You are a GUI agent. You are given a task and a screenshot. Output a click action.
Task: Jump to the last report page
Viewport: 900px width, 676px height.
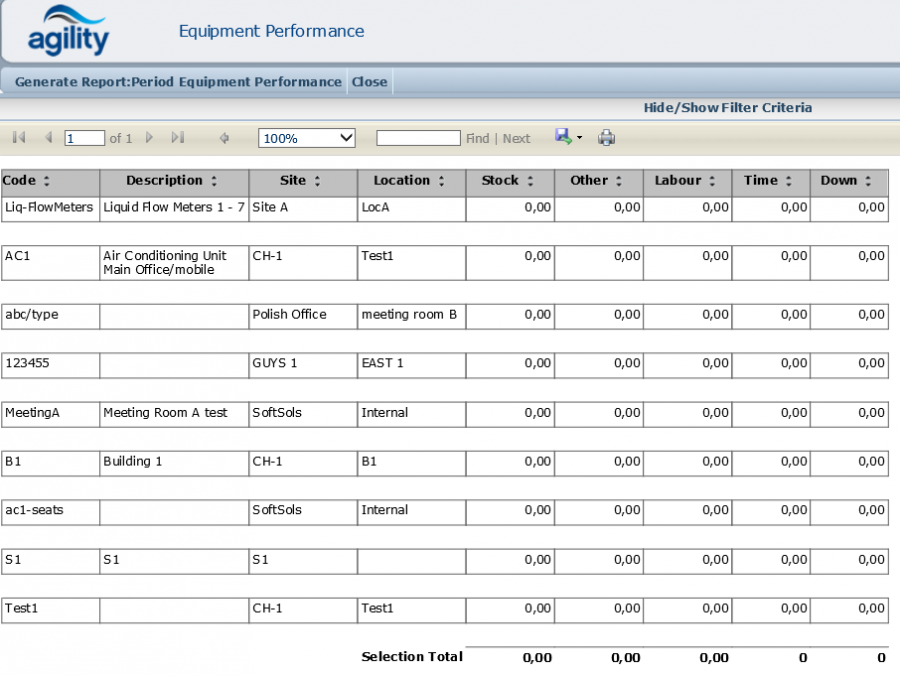pos(177,138)
